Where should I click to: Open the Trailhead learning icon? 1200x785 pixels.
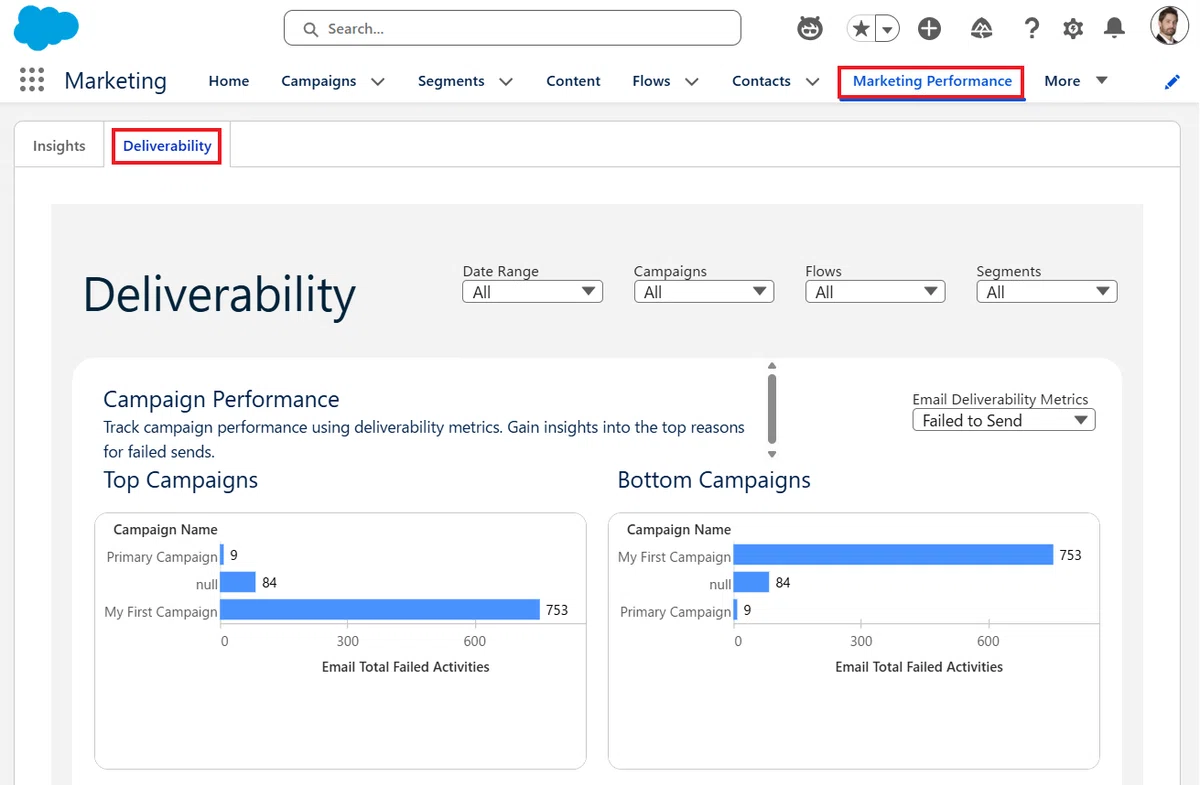(x=982, y=29)
